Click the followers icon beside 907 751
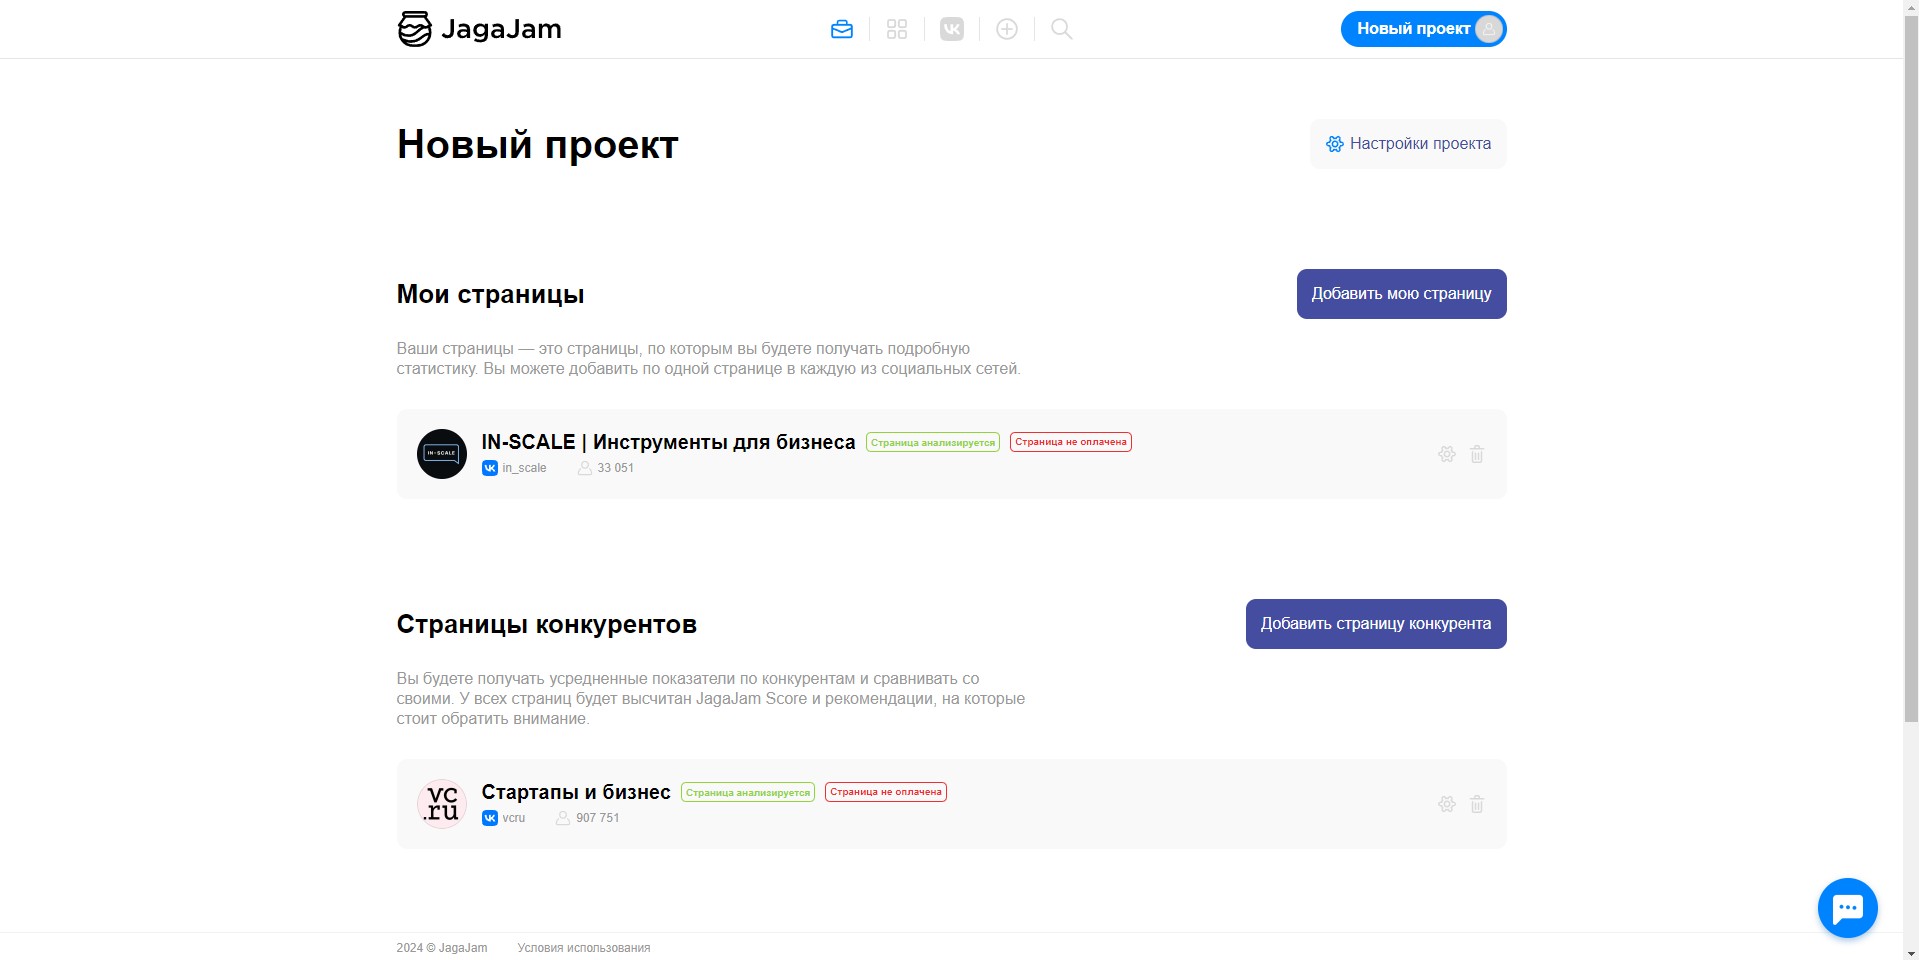This screenshot has height=960, width=1919. [x=563, y=818]
